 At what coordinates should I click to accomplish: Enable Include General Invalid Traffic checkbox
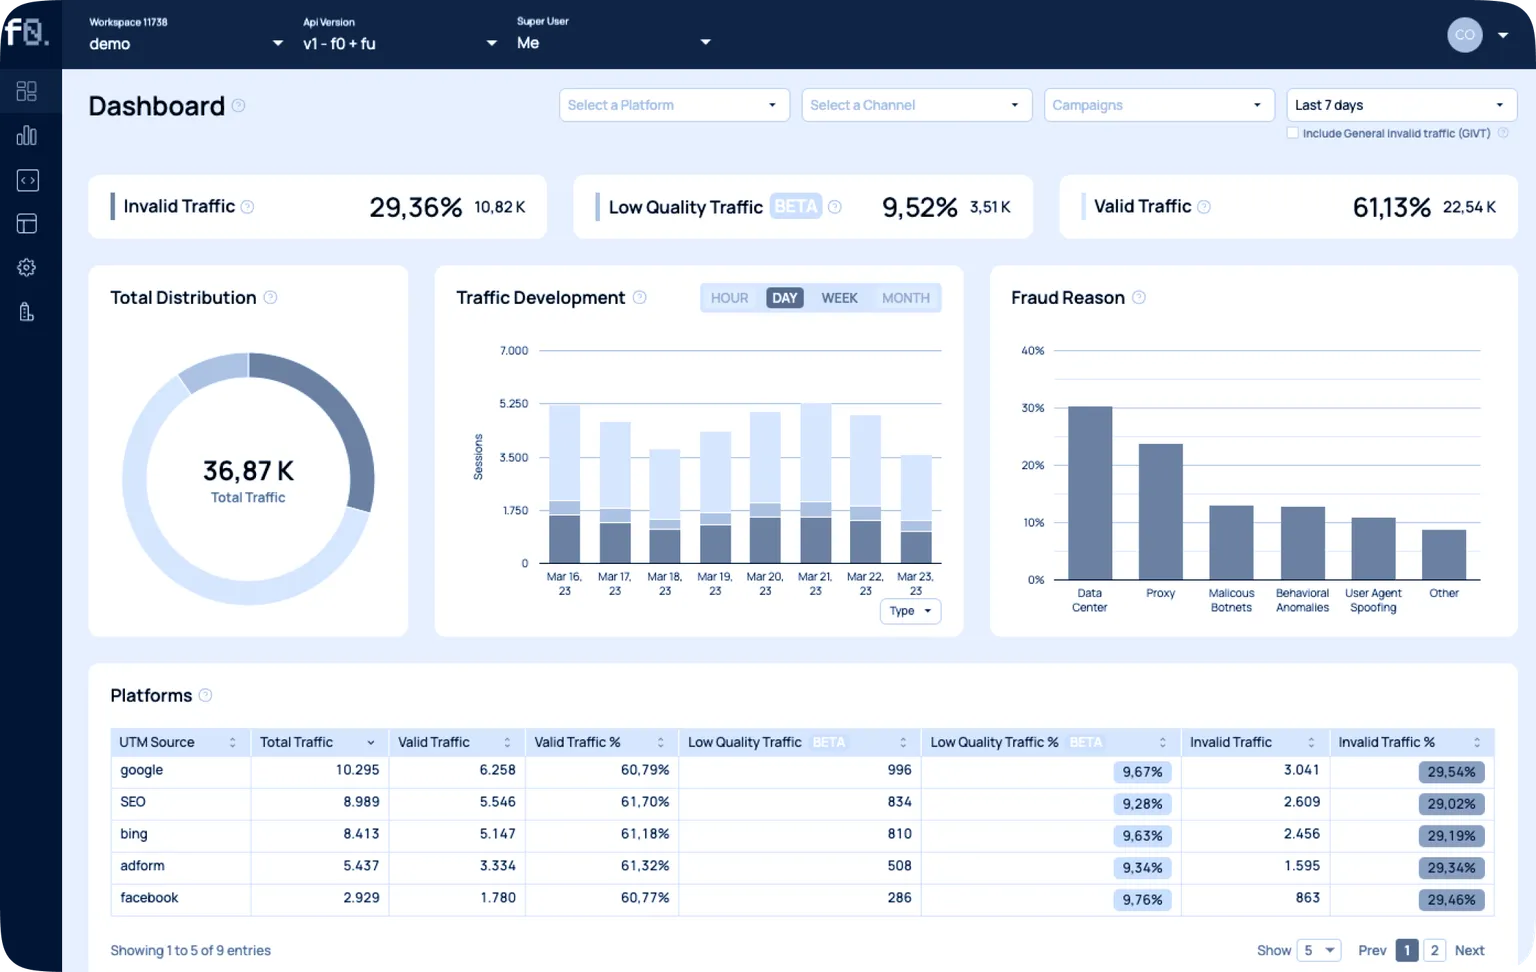(1292, 133)
